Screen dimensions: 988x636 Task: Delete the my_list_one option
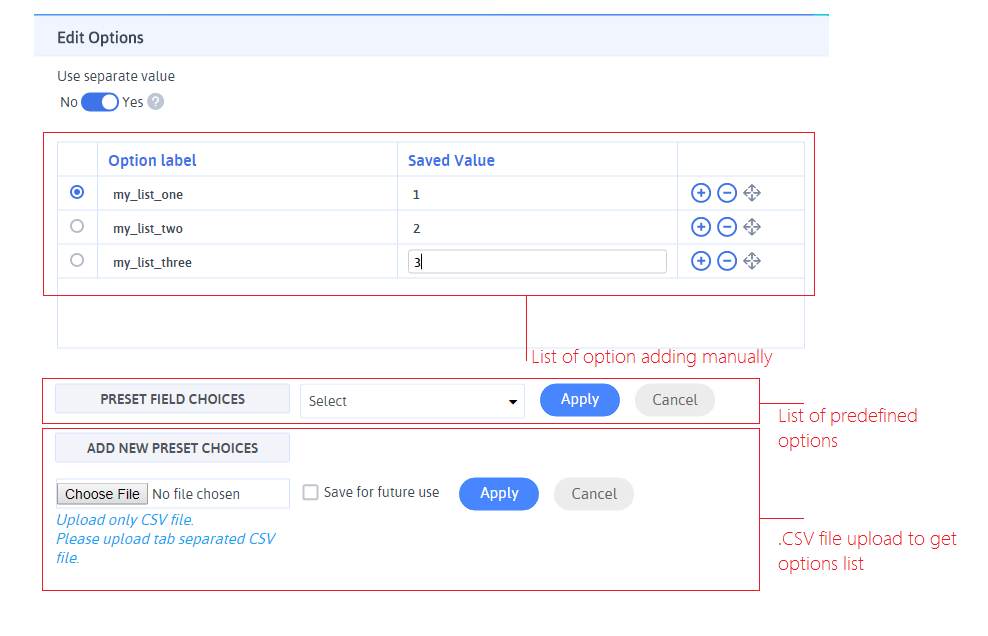coord(727,192)
